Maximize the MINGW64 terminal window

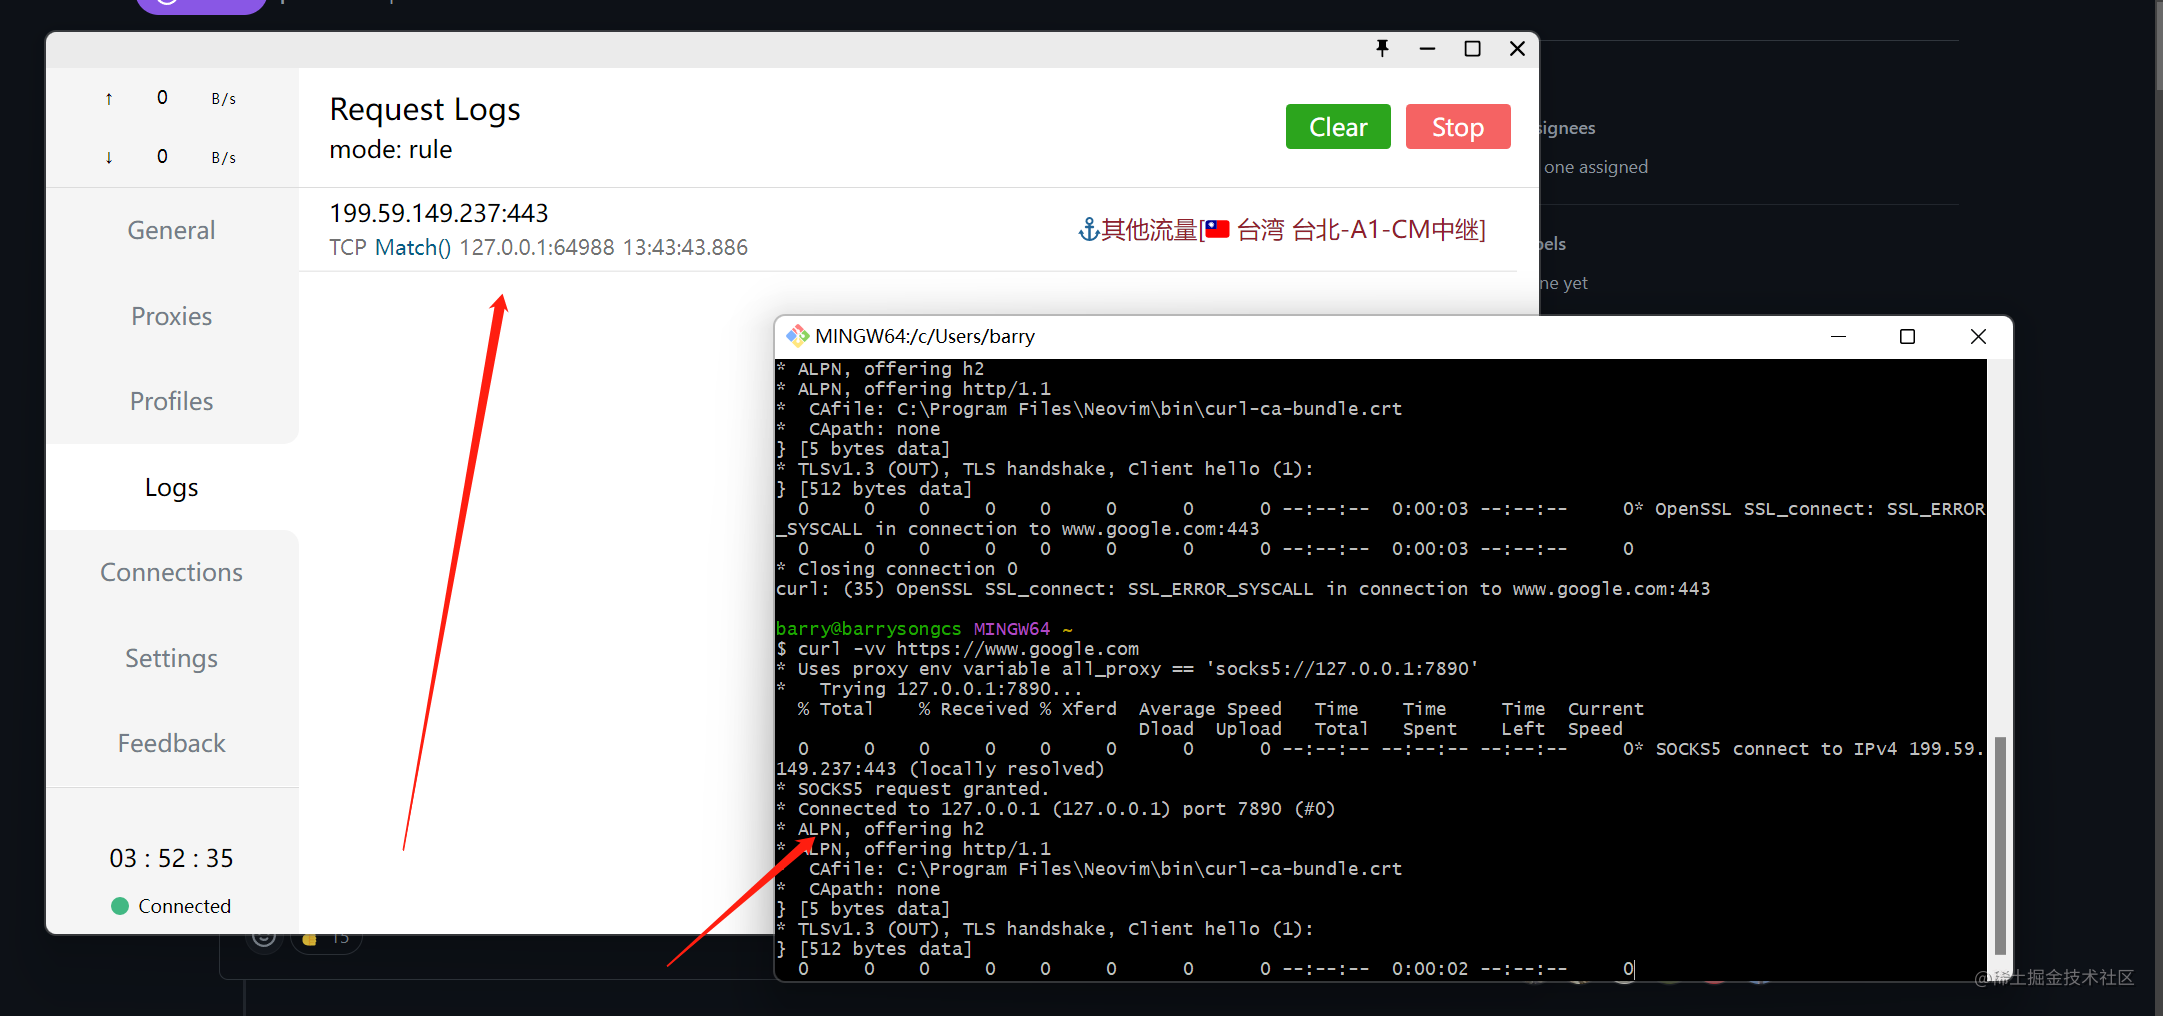tap(1907, 336)
